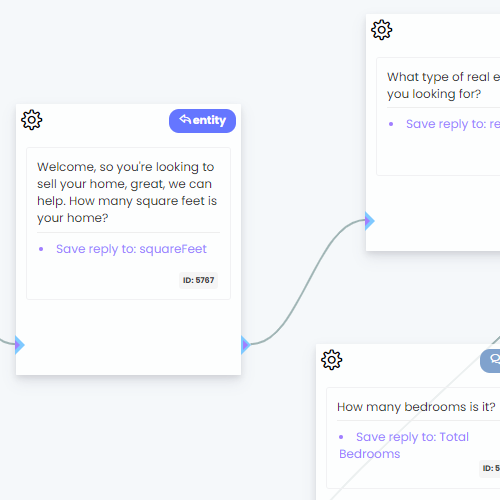
Task: Click chat bubble badge on bedrooms card
Action: point(490,361)
